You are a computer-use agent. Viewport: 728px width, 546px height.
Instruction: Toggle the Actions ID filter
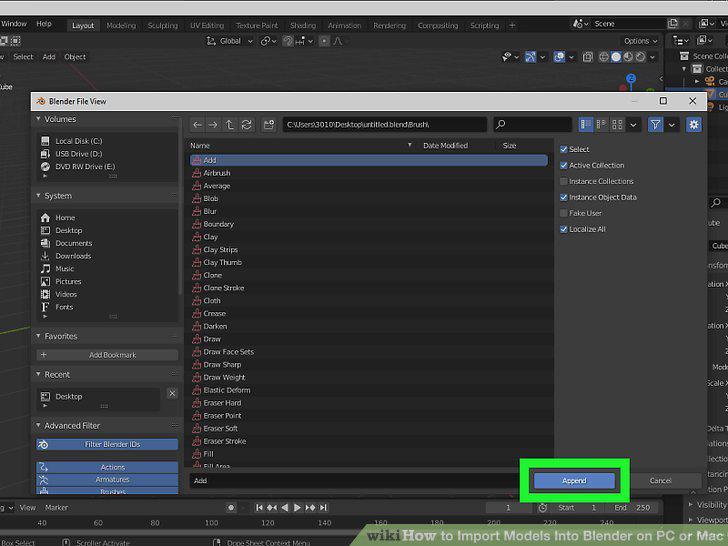coord(107,467)
